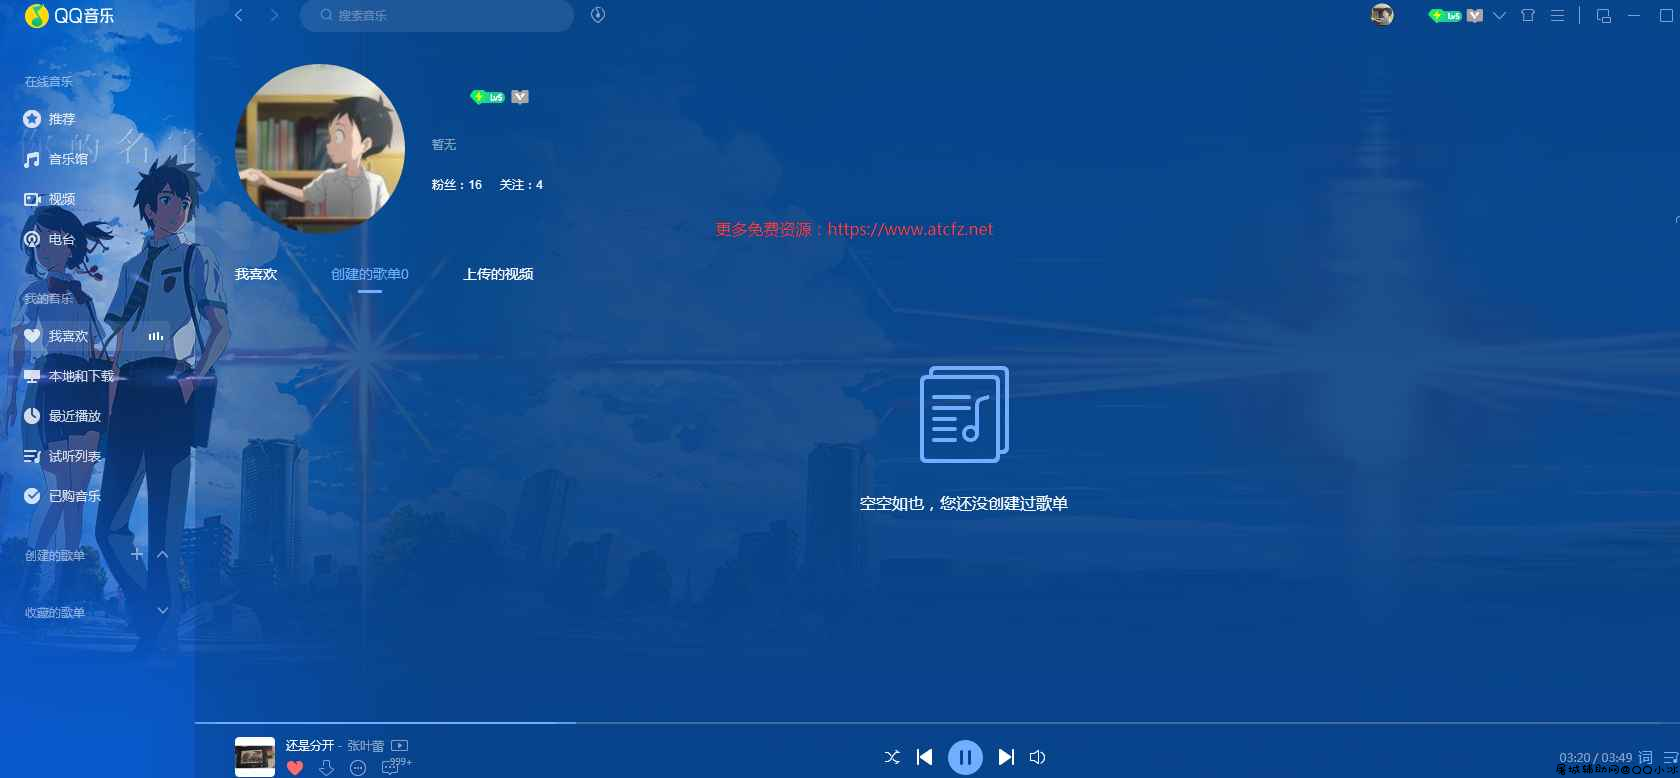Go forward with the right navigation arrow
Viewport: 1680px width, 778px height.
pos(274,15)
